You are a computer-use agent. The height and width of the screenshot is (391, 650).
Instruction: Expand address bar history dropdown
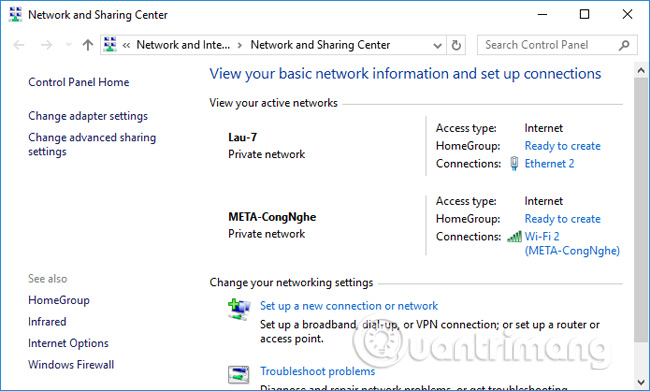(437, 45)
